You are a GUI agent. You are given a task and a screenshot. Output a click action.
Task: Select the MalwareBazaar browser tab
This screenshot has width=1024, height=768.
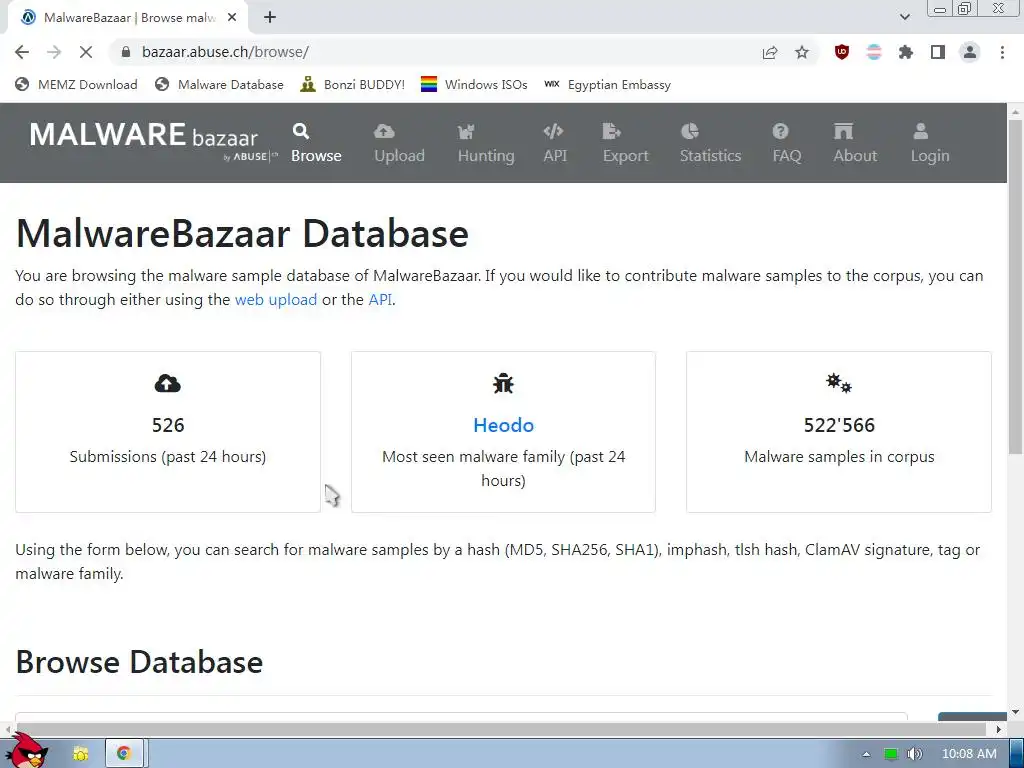(128, 18)
